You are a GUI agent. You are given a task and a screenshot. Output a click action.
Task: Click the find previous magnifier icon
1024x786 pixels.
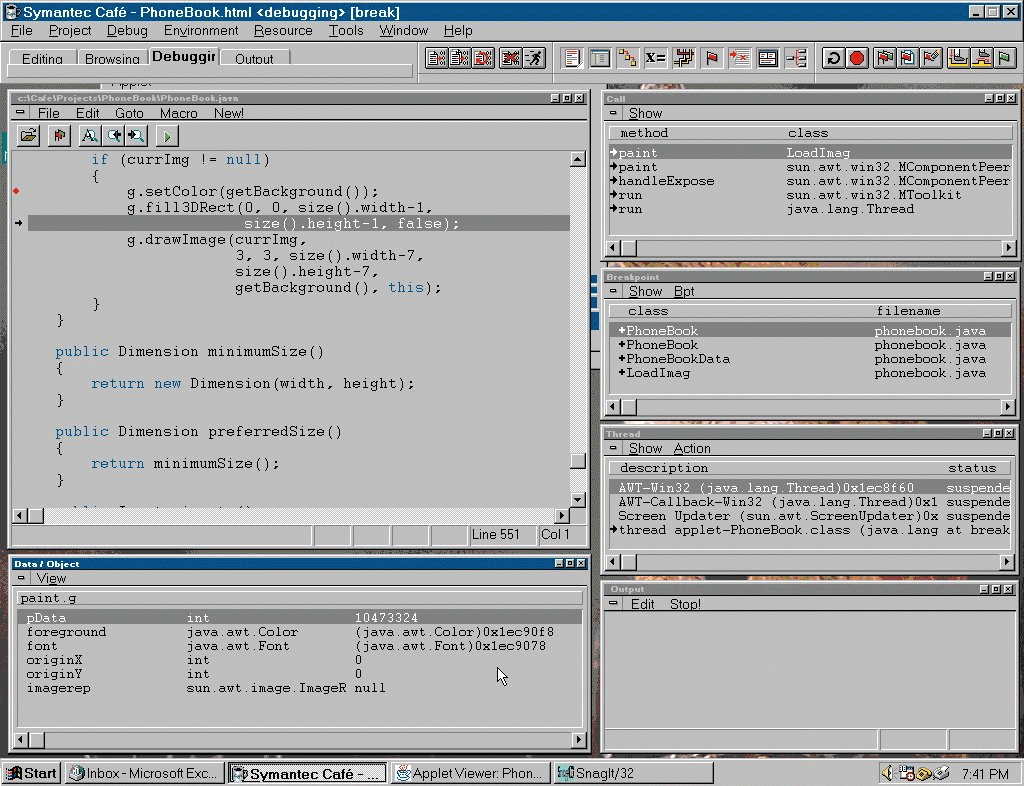[x=114, y=135]
